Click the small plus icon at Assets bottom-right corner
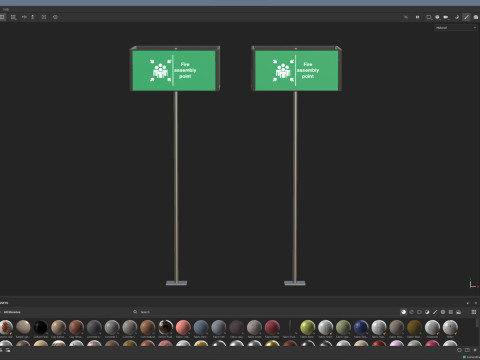The image size is (480, 360). click(x=475, y=350)
